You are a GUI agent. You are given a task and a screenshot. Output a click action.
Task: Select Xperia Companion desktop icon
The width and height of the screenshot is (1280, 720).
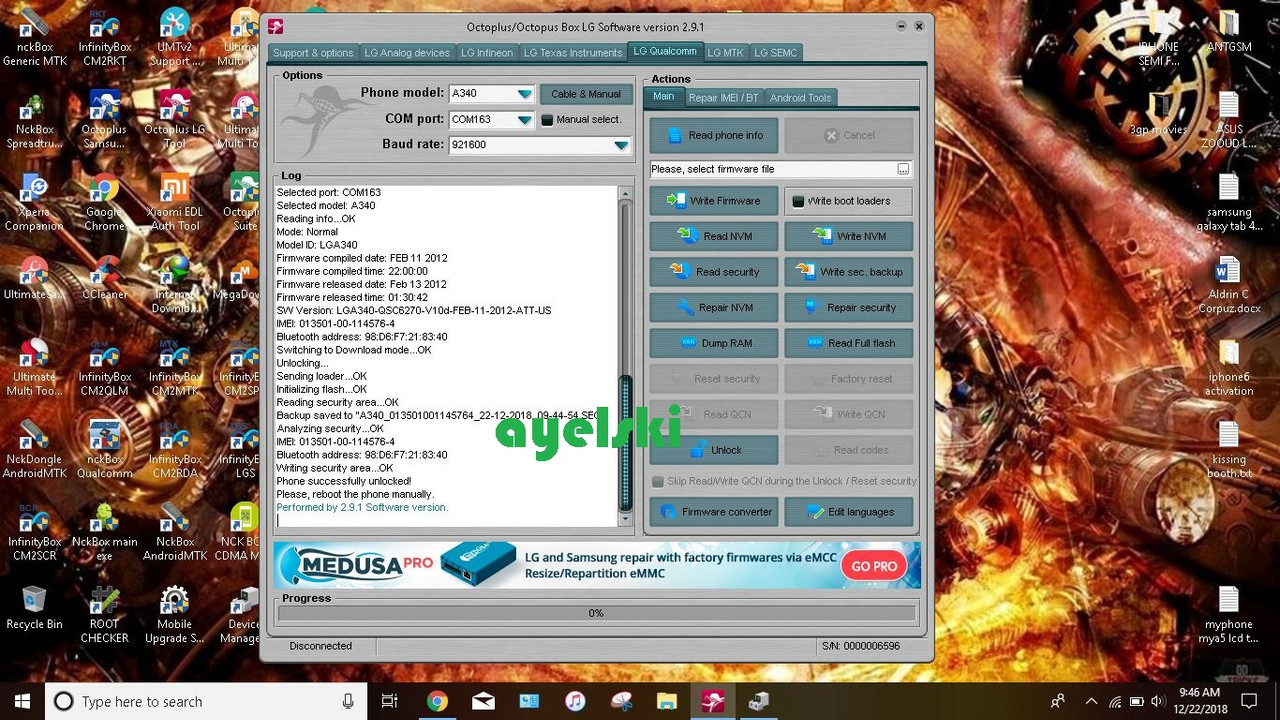pyautogui.click(x=35, y=201)
